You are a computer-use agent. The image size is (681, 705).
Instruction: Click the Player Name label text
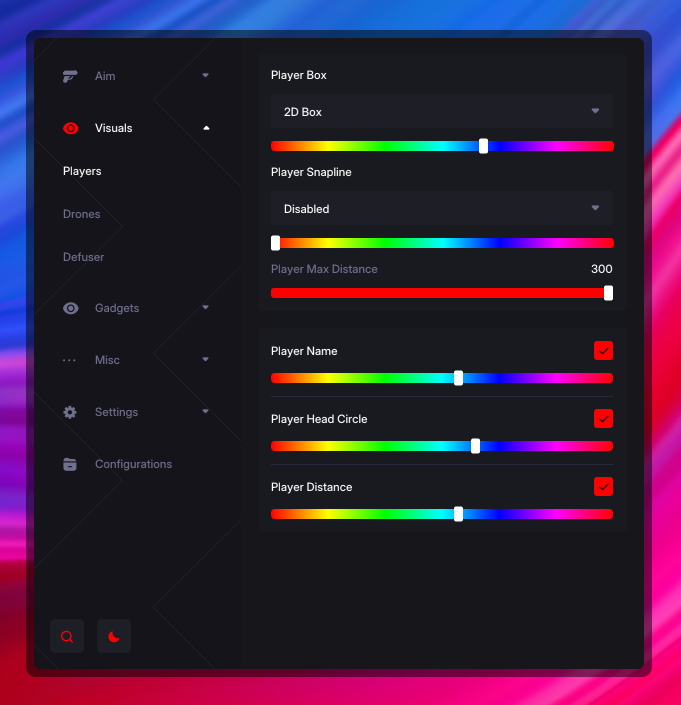point(304,351)
